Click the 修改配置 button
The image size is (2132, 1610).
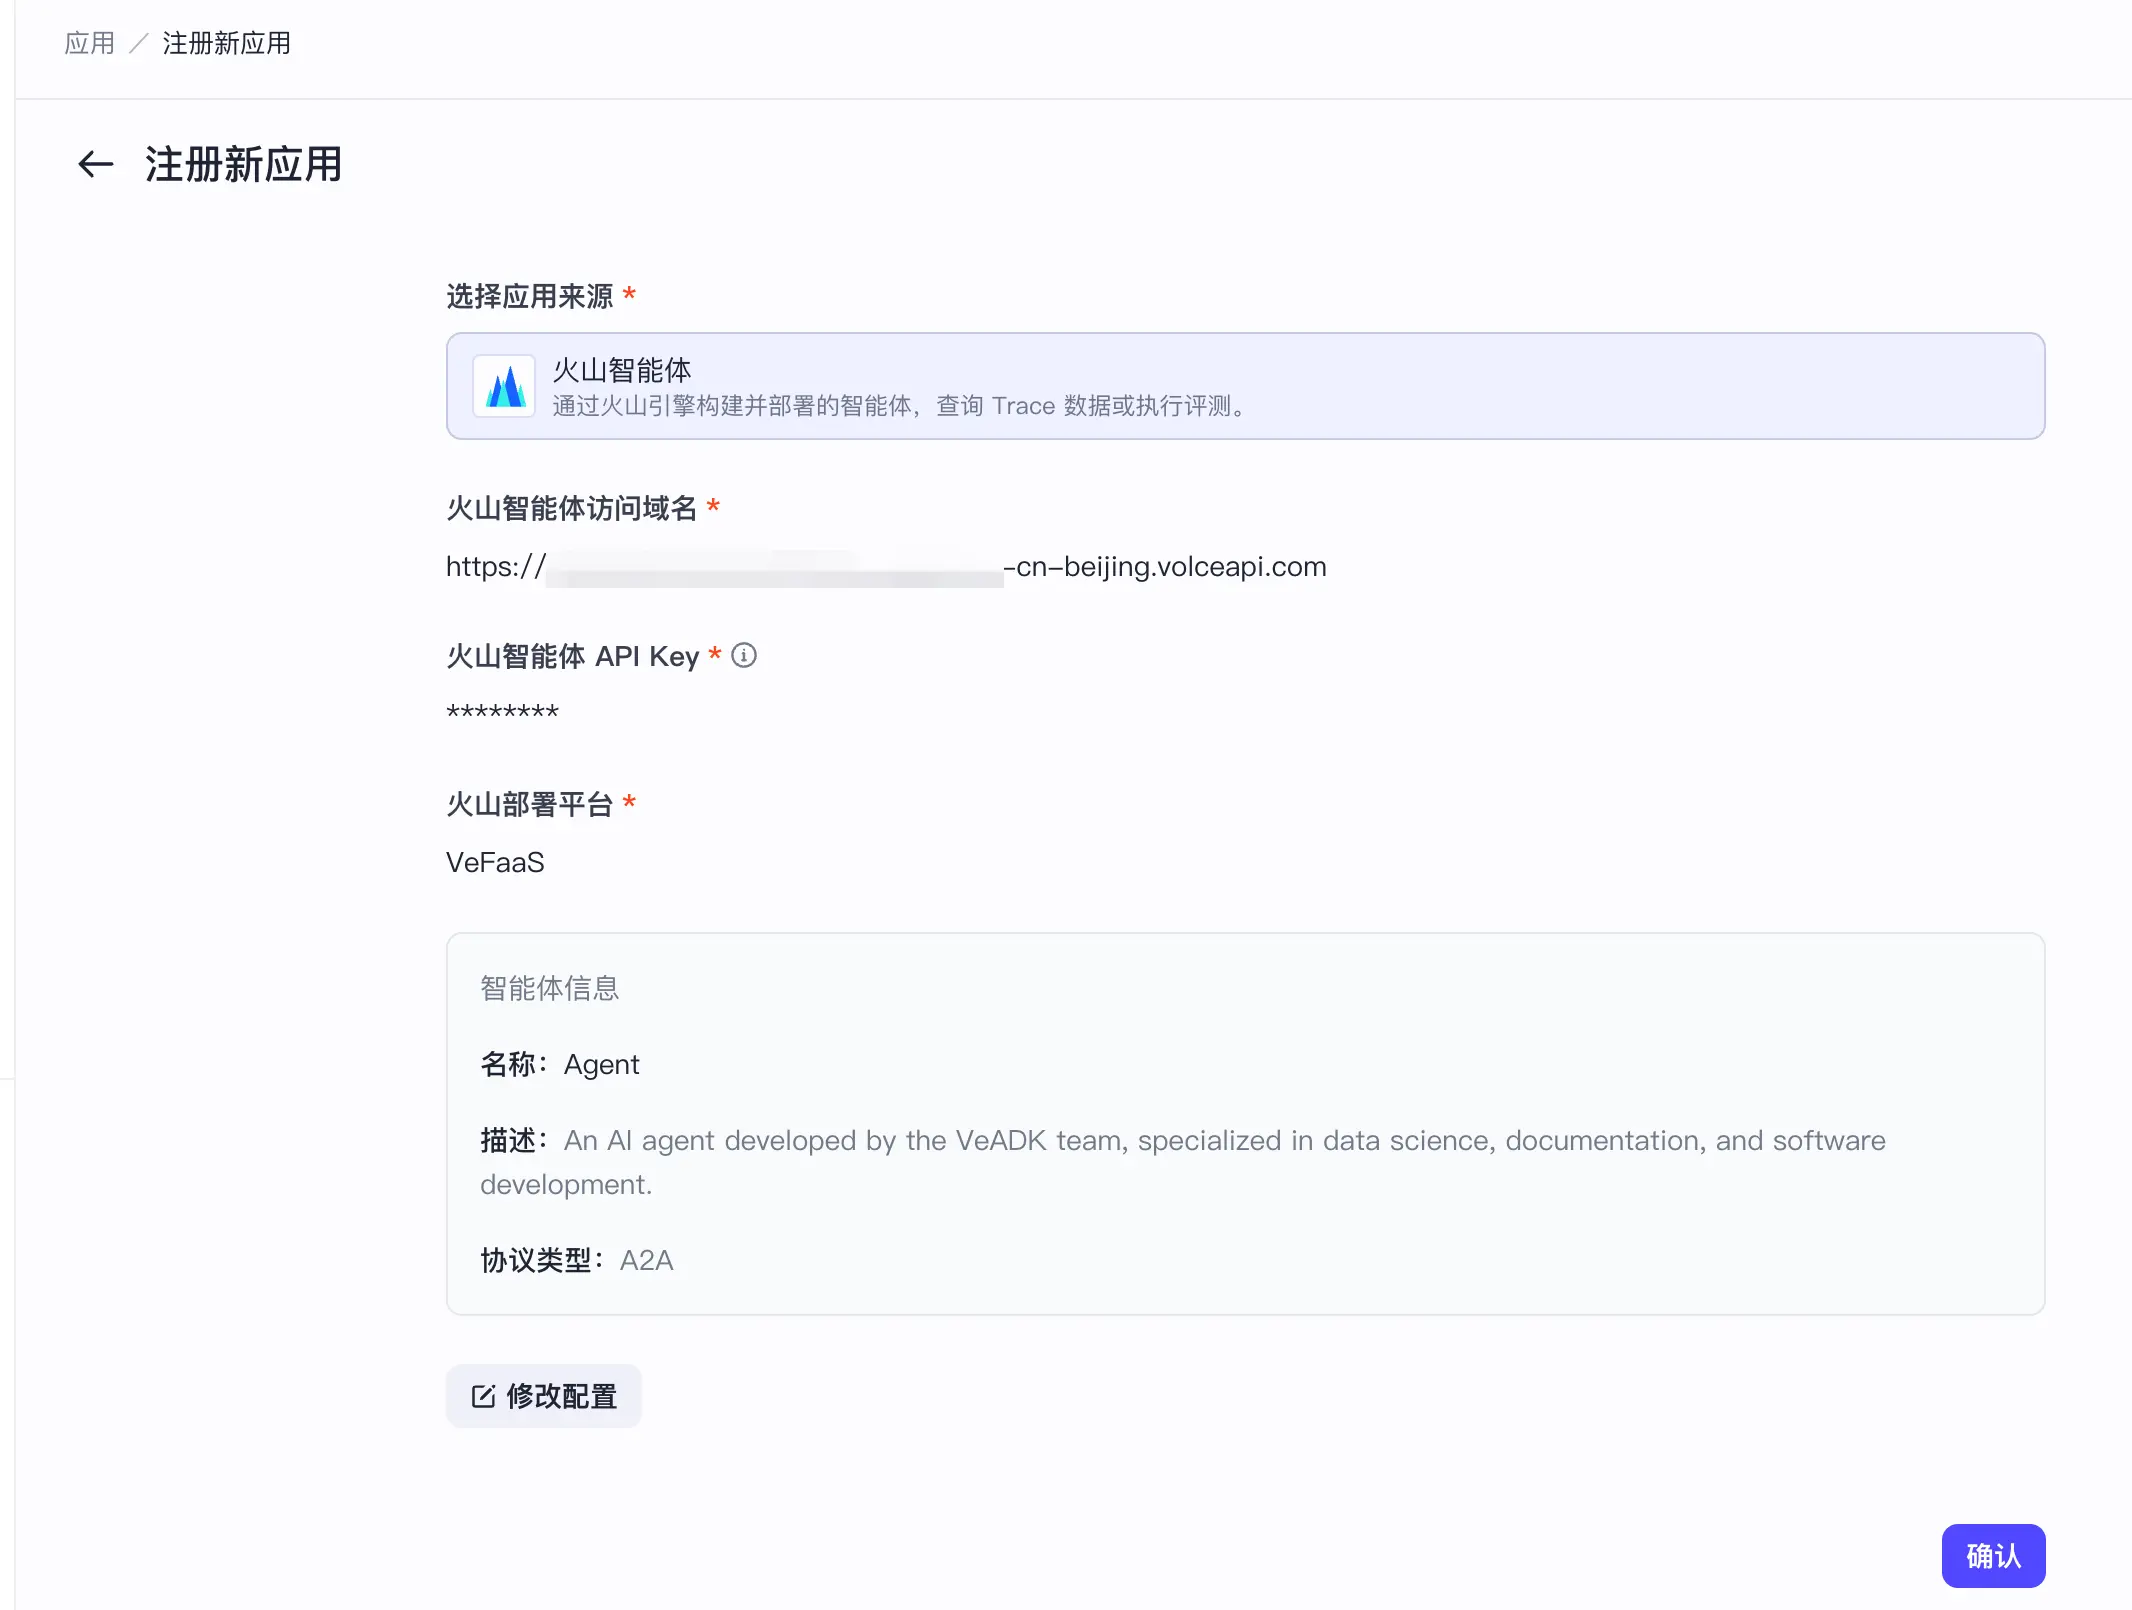[544, 1396]
